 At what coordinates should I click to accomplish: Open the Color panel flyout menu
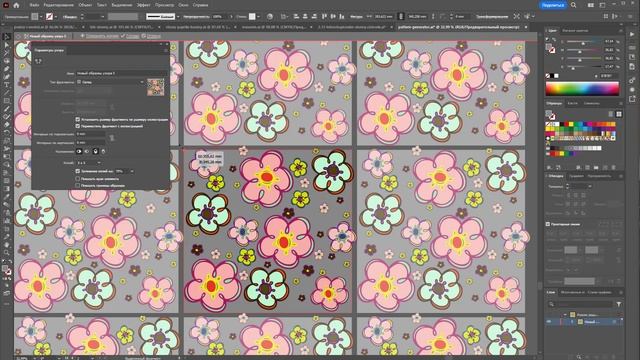coord(621,31)
